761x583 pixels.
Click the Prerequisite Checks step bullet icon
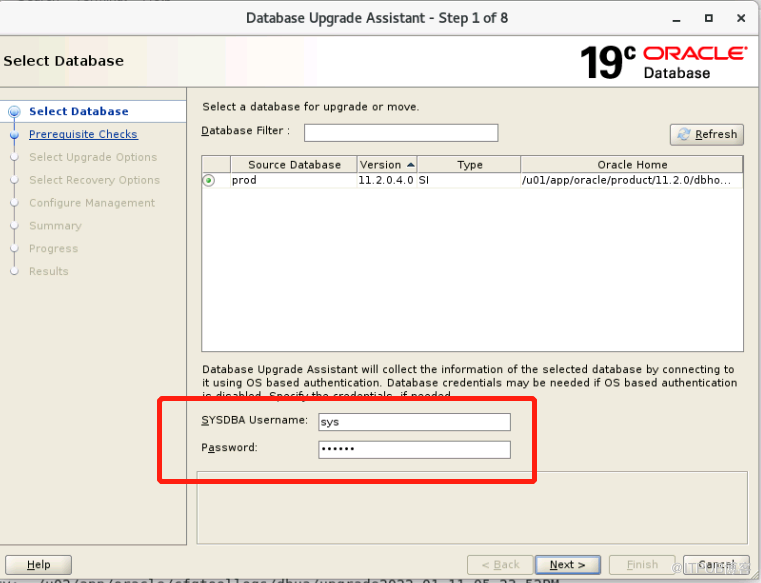click(15, 134)
